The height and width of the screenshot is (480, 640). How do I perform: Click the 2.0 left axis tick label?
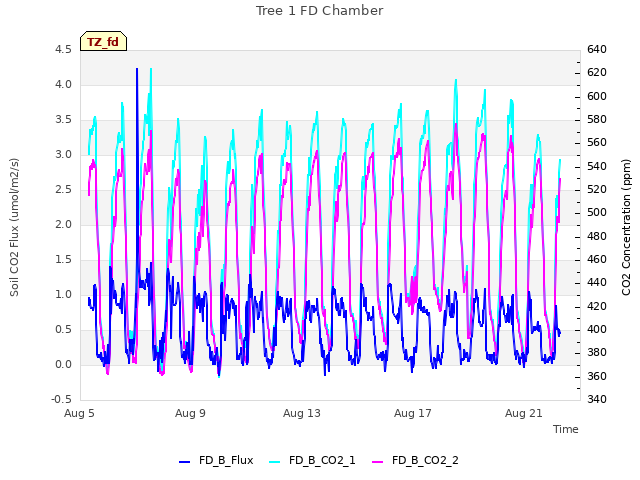(63, 224)
